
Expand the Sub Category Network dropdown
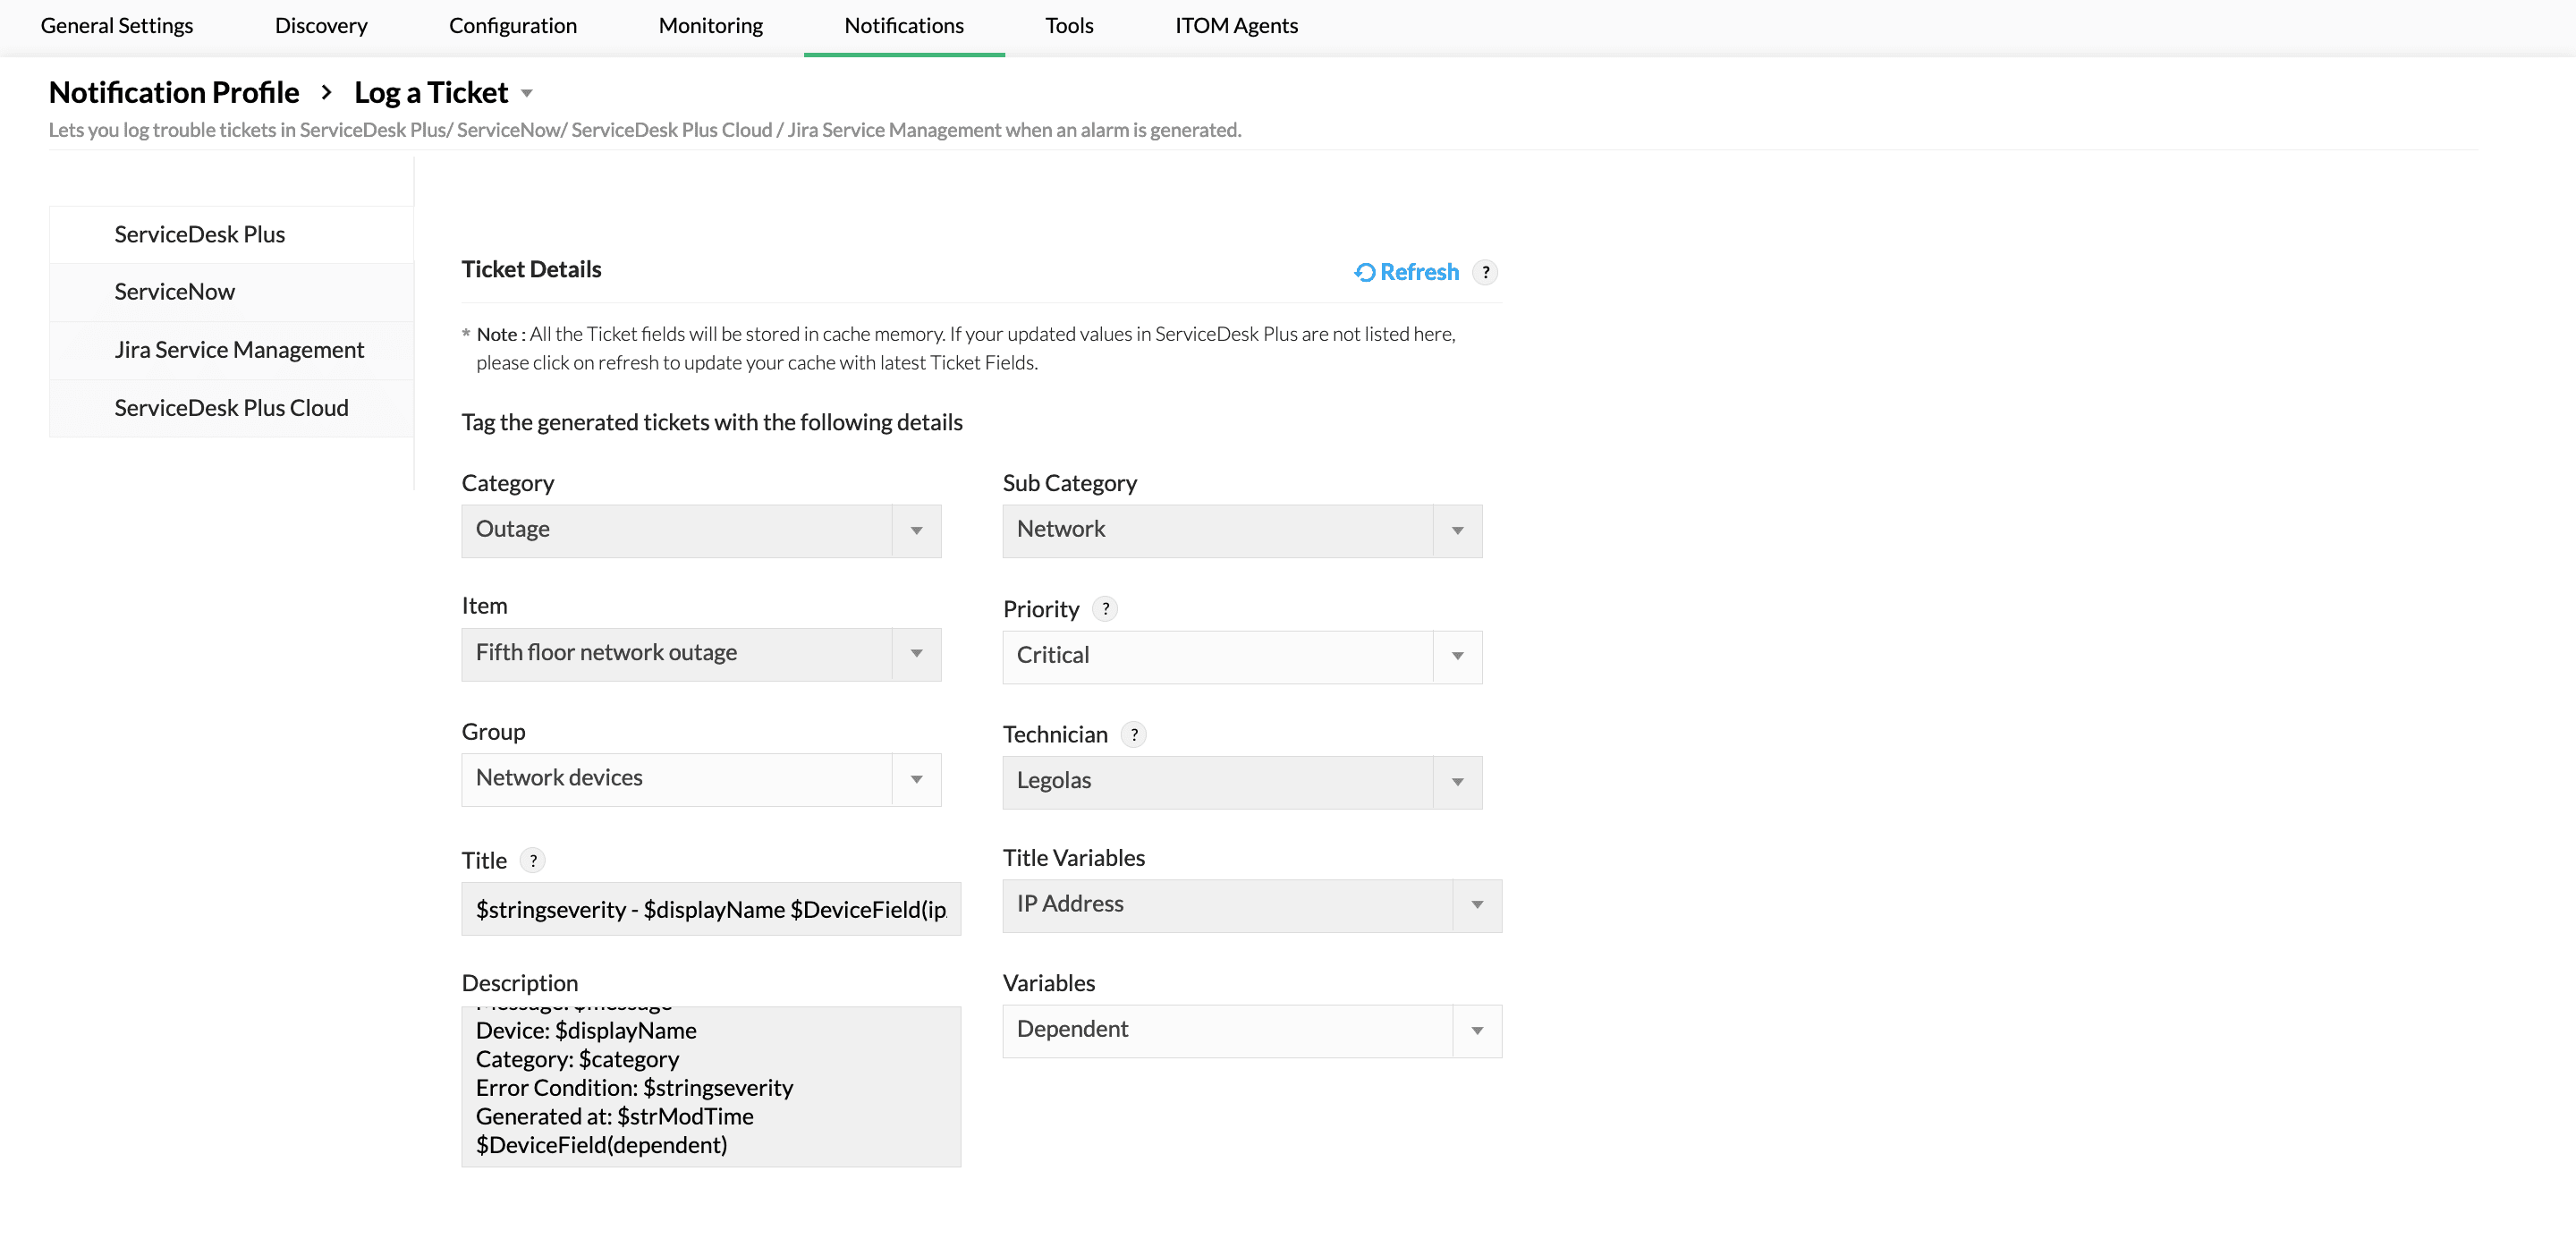1457,531
